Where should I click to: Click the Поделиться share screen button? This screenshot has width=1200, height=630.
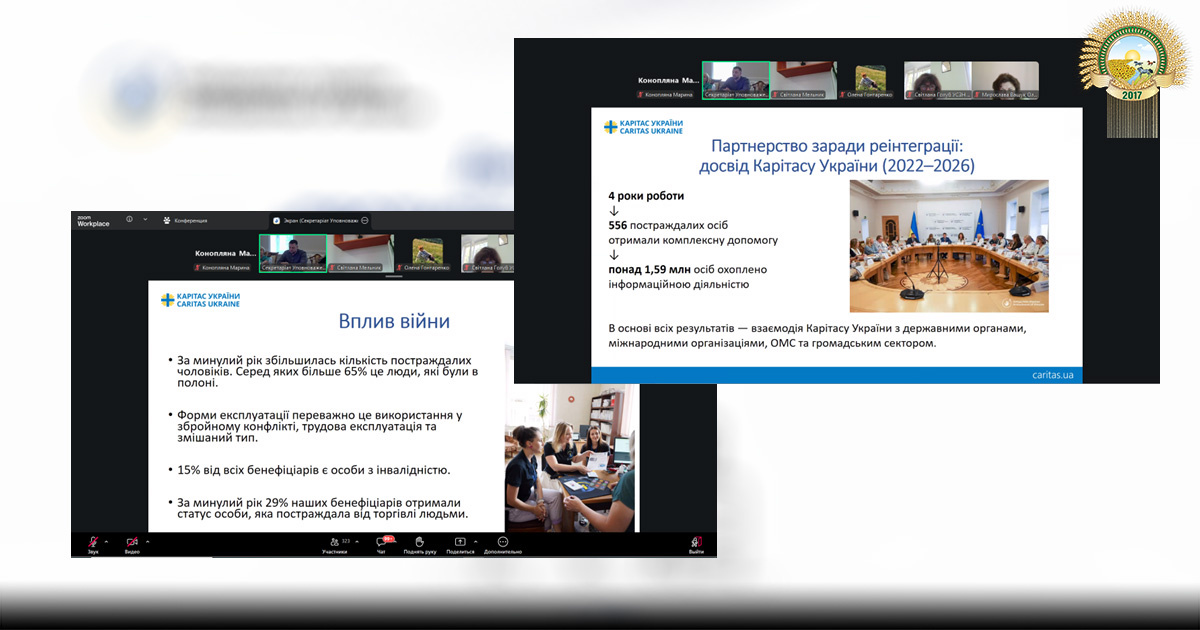(x=460, y=544)
